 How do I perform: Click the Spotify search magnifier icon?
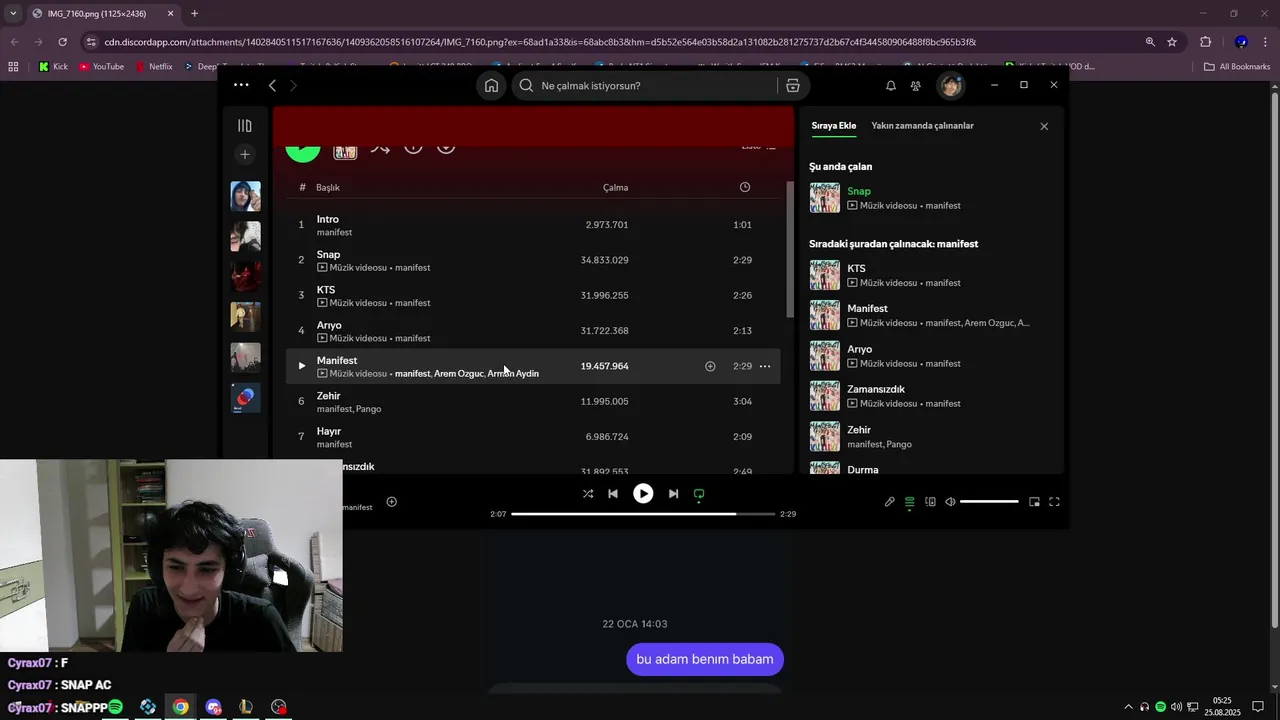click(x=526, y=86)
